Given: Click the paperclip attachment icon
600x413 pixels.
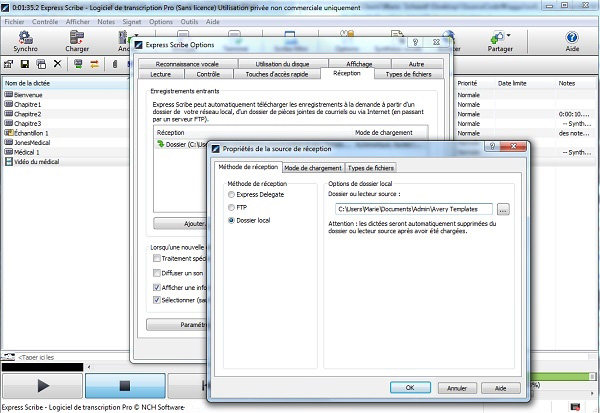Looking at the screenshot, I should click(x=114, y=64).
